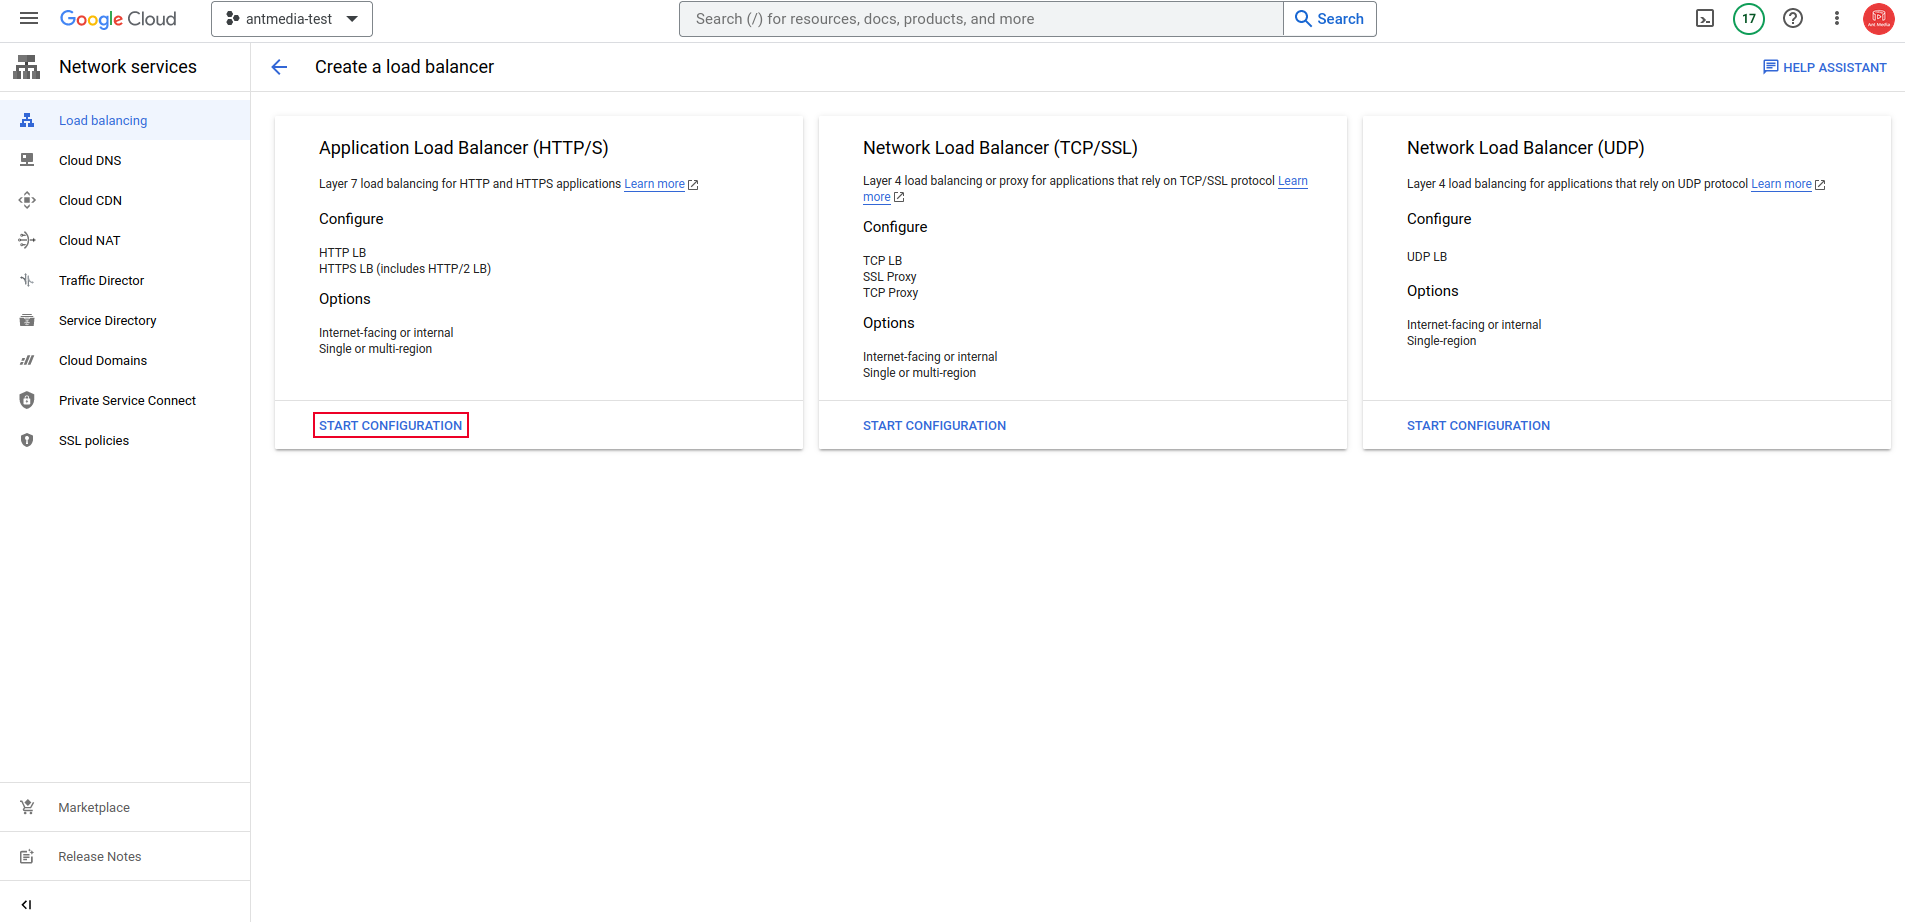Open the Help Assistant panel

[x=1824, y=67]
